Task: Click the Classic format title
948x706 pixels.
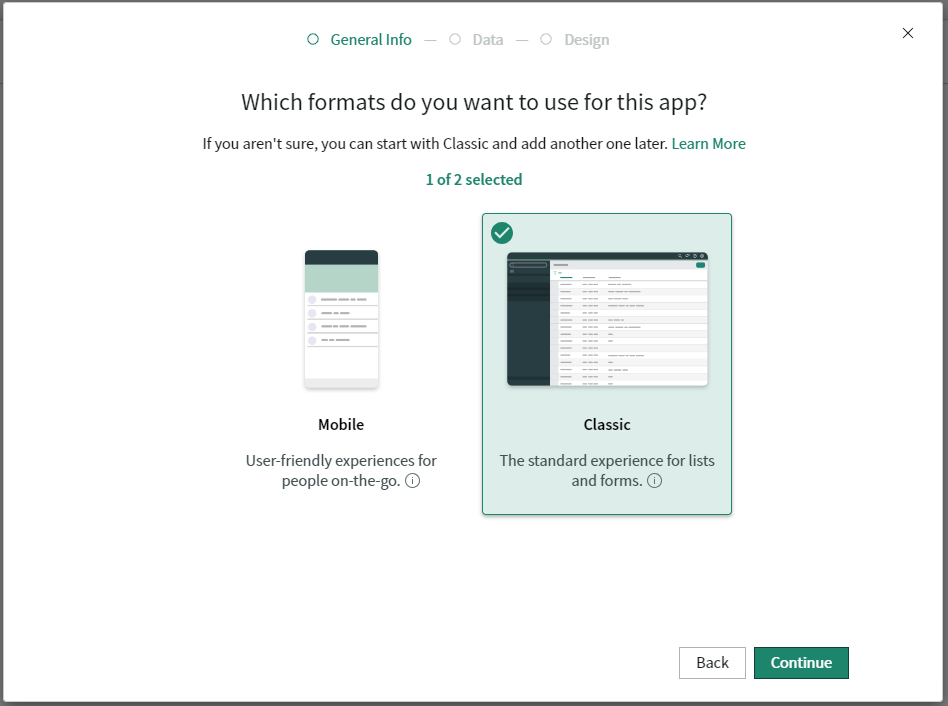Action: (607, 425)
